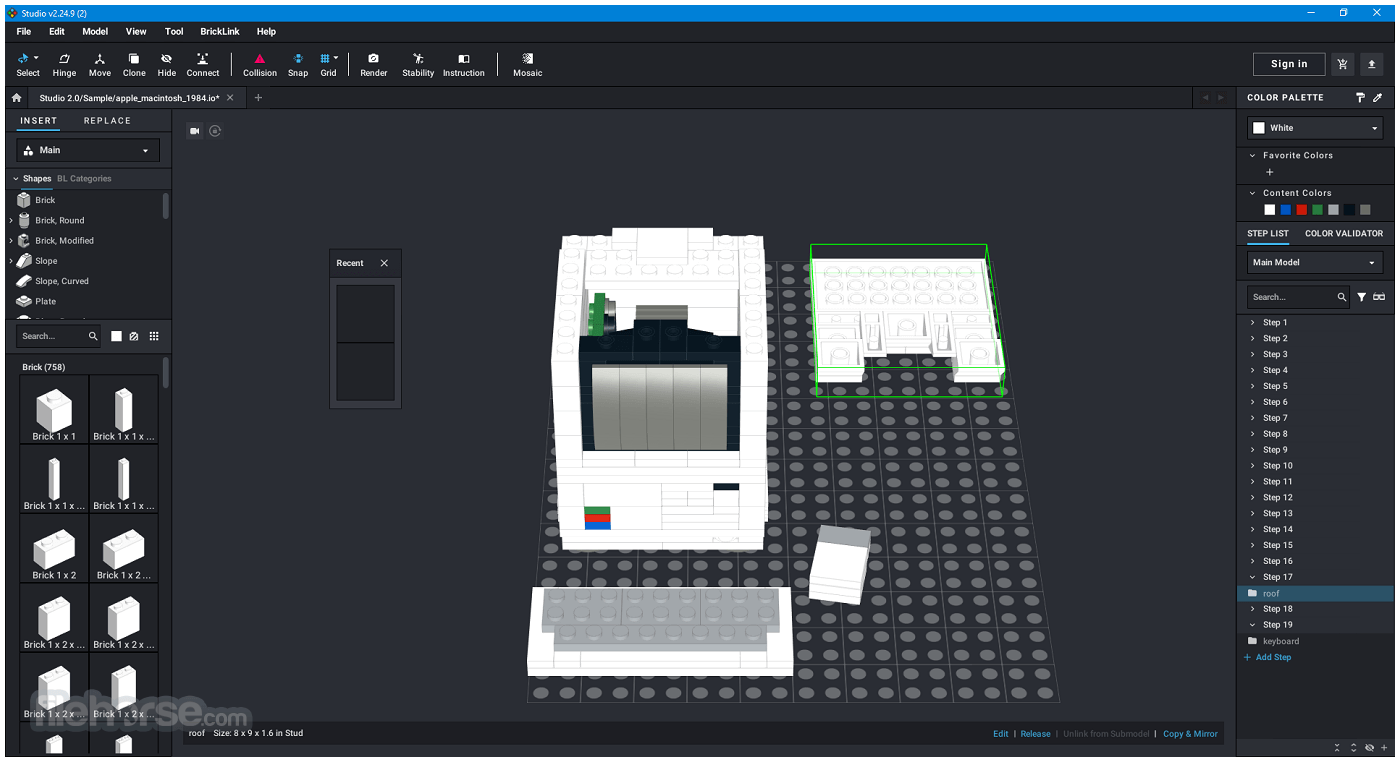Open the White color dropdown
1400x762 pixels.
(1316, 128)
